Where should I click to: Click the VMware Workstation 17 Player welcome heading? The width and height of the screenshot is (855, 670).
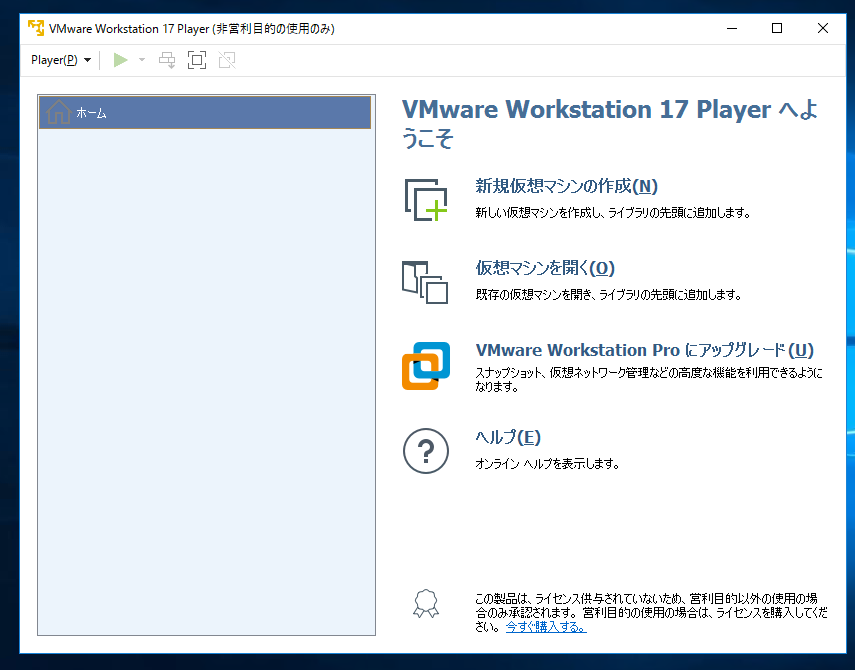pos(610,123)
